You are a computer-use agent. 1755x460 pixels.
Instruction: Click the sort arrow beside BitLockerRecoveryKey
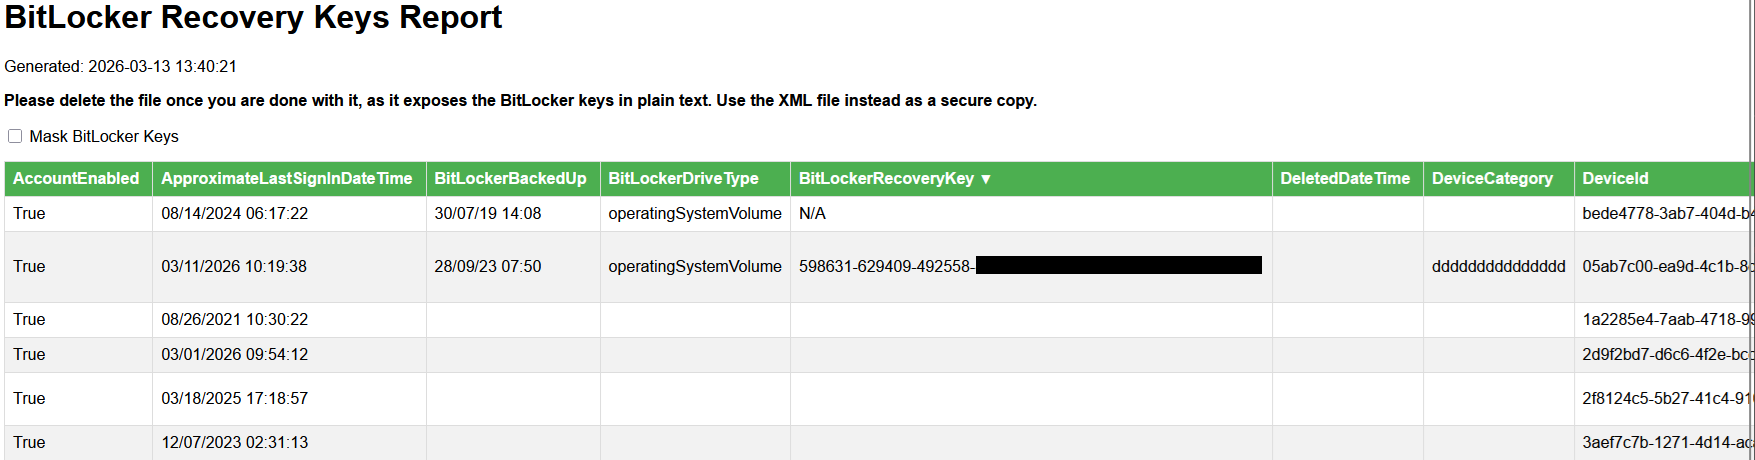click(986, 179)
